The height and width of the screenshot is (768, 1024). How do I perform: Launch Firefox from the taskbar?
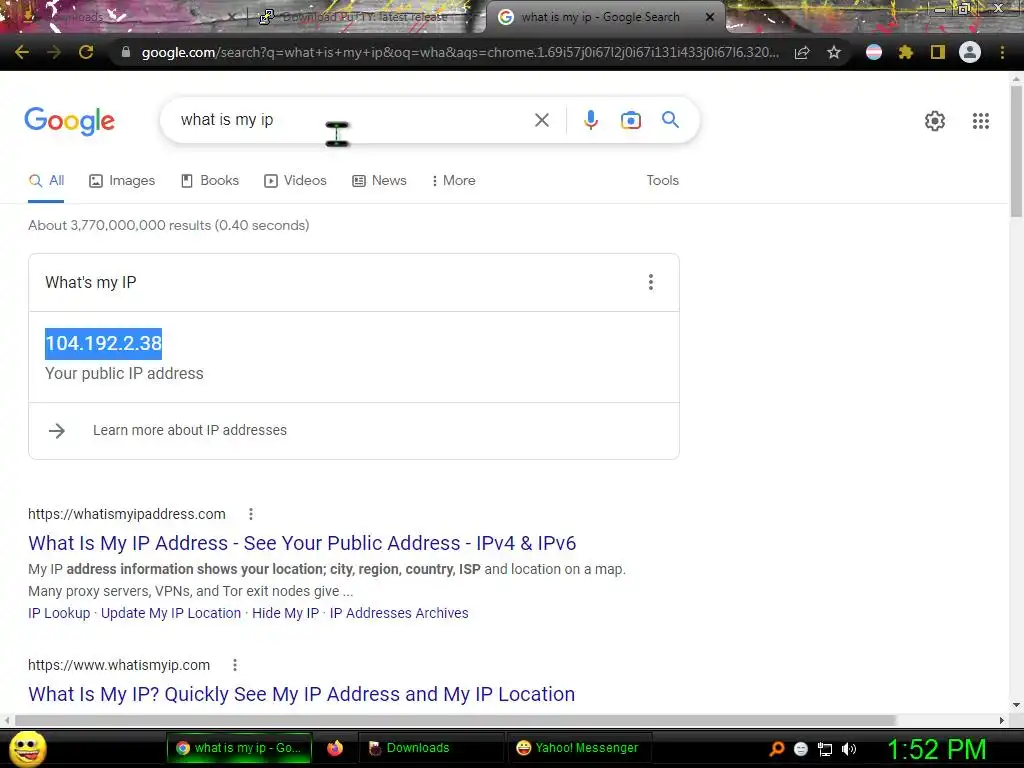coord(335,748)
